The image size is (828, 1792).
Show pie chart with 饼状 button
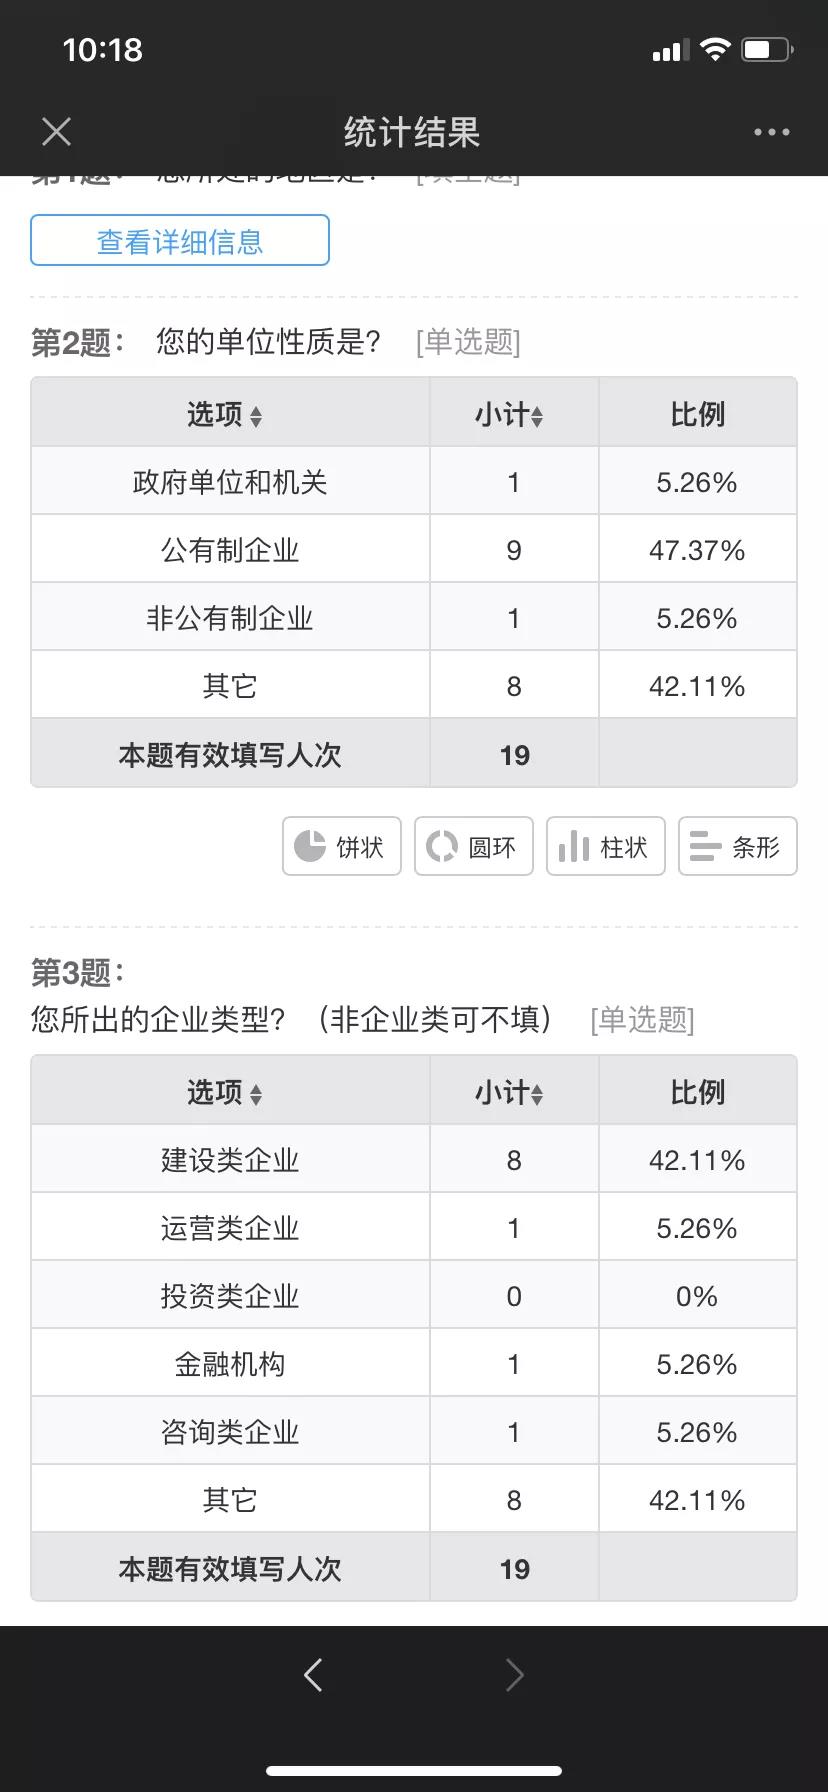click(342, 847)
